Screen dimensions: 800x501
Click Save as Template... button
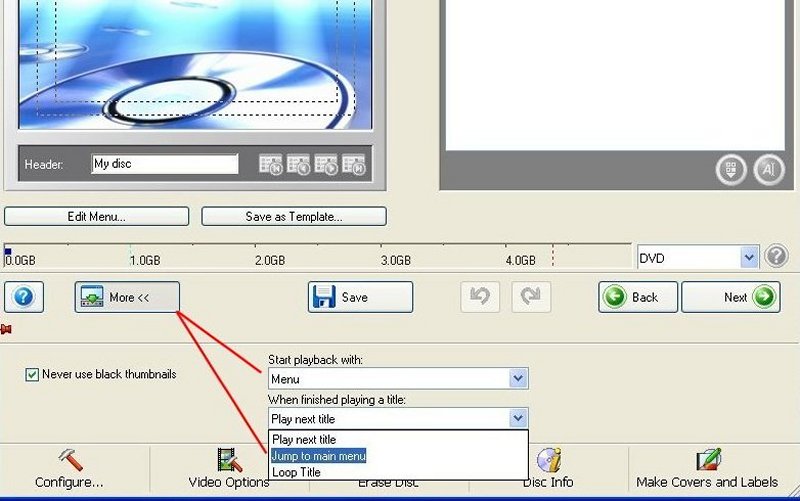click(294, 216)
